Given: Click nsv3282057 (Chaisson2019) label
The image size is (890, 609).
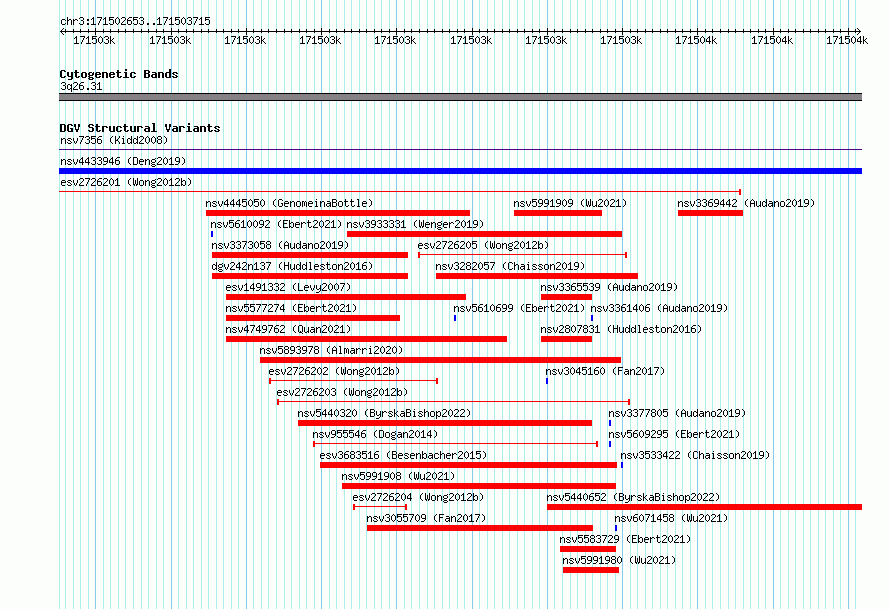Looking at the screenshot, I should (x=510, y=266).
